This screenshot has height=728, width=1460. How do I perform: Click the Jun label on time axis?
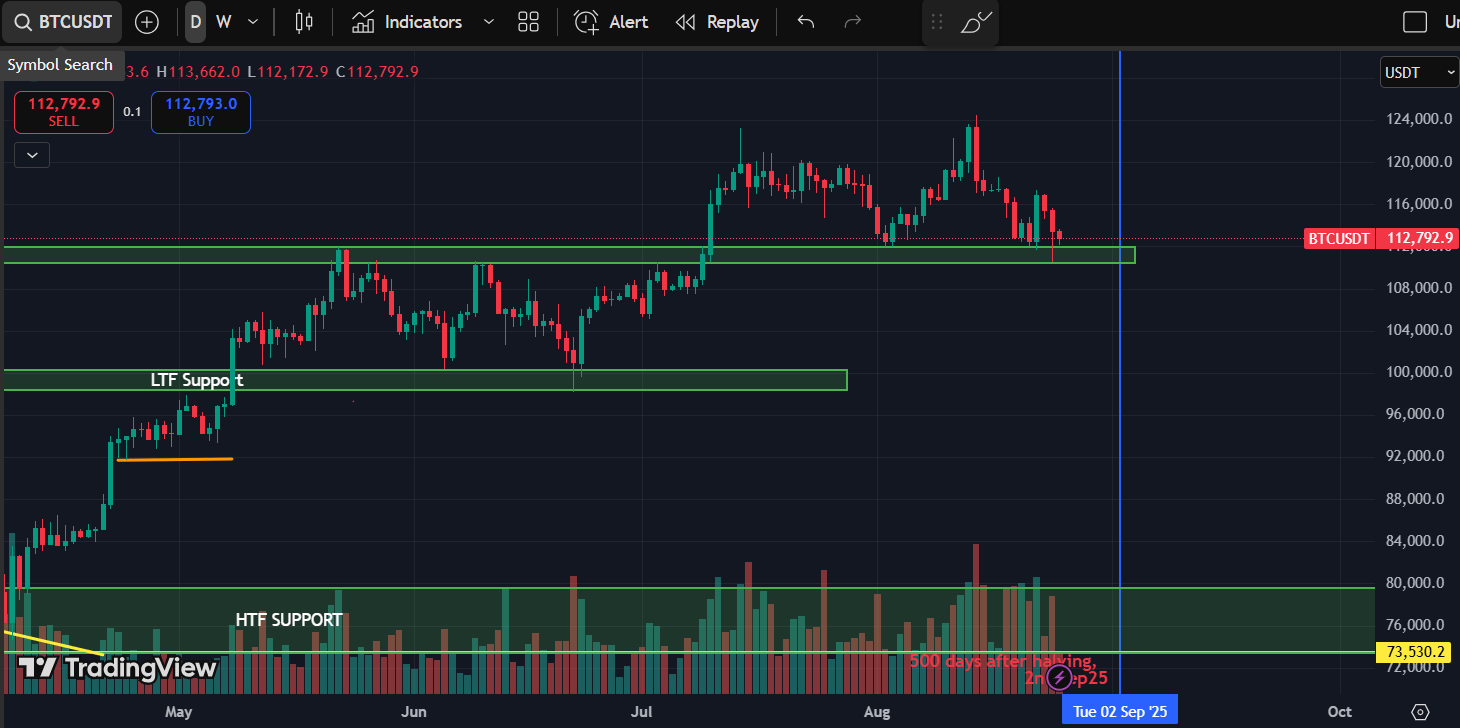click(x=413, y=712)
